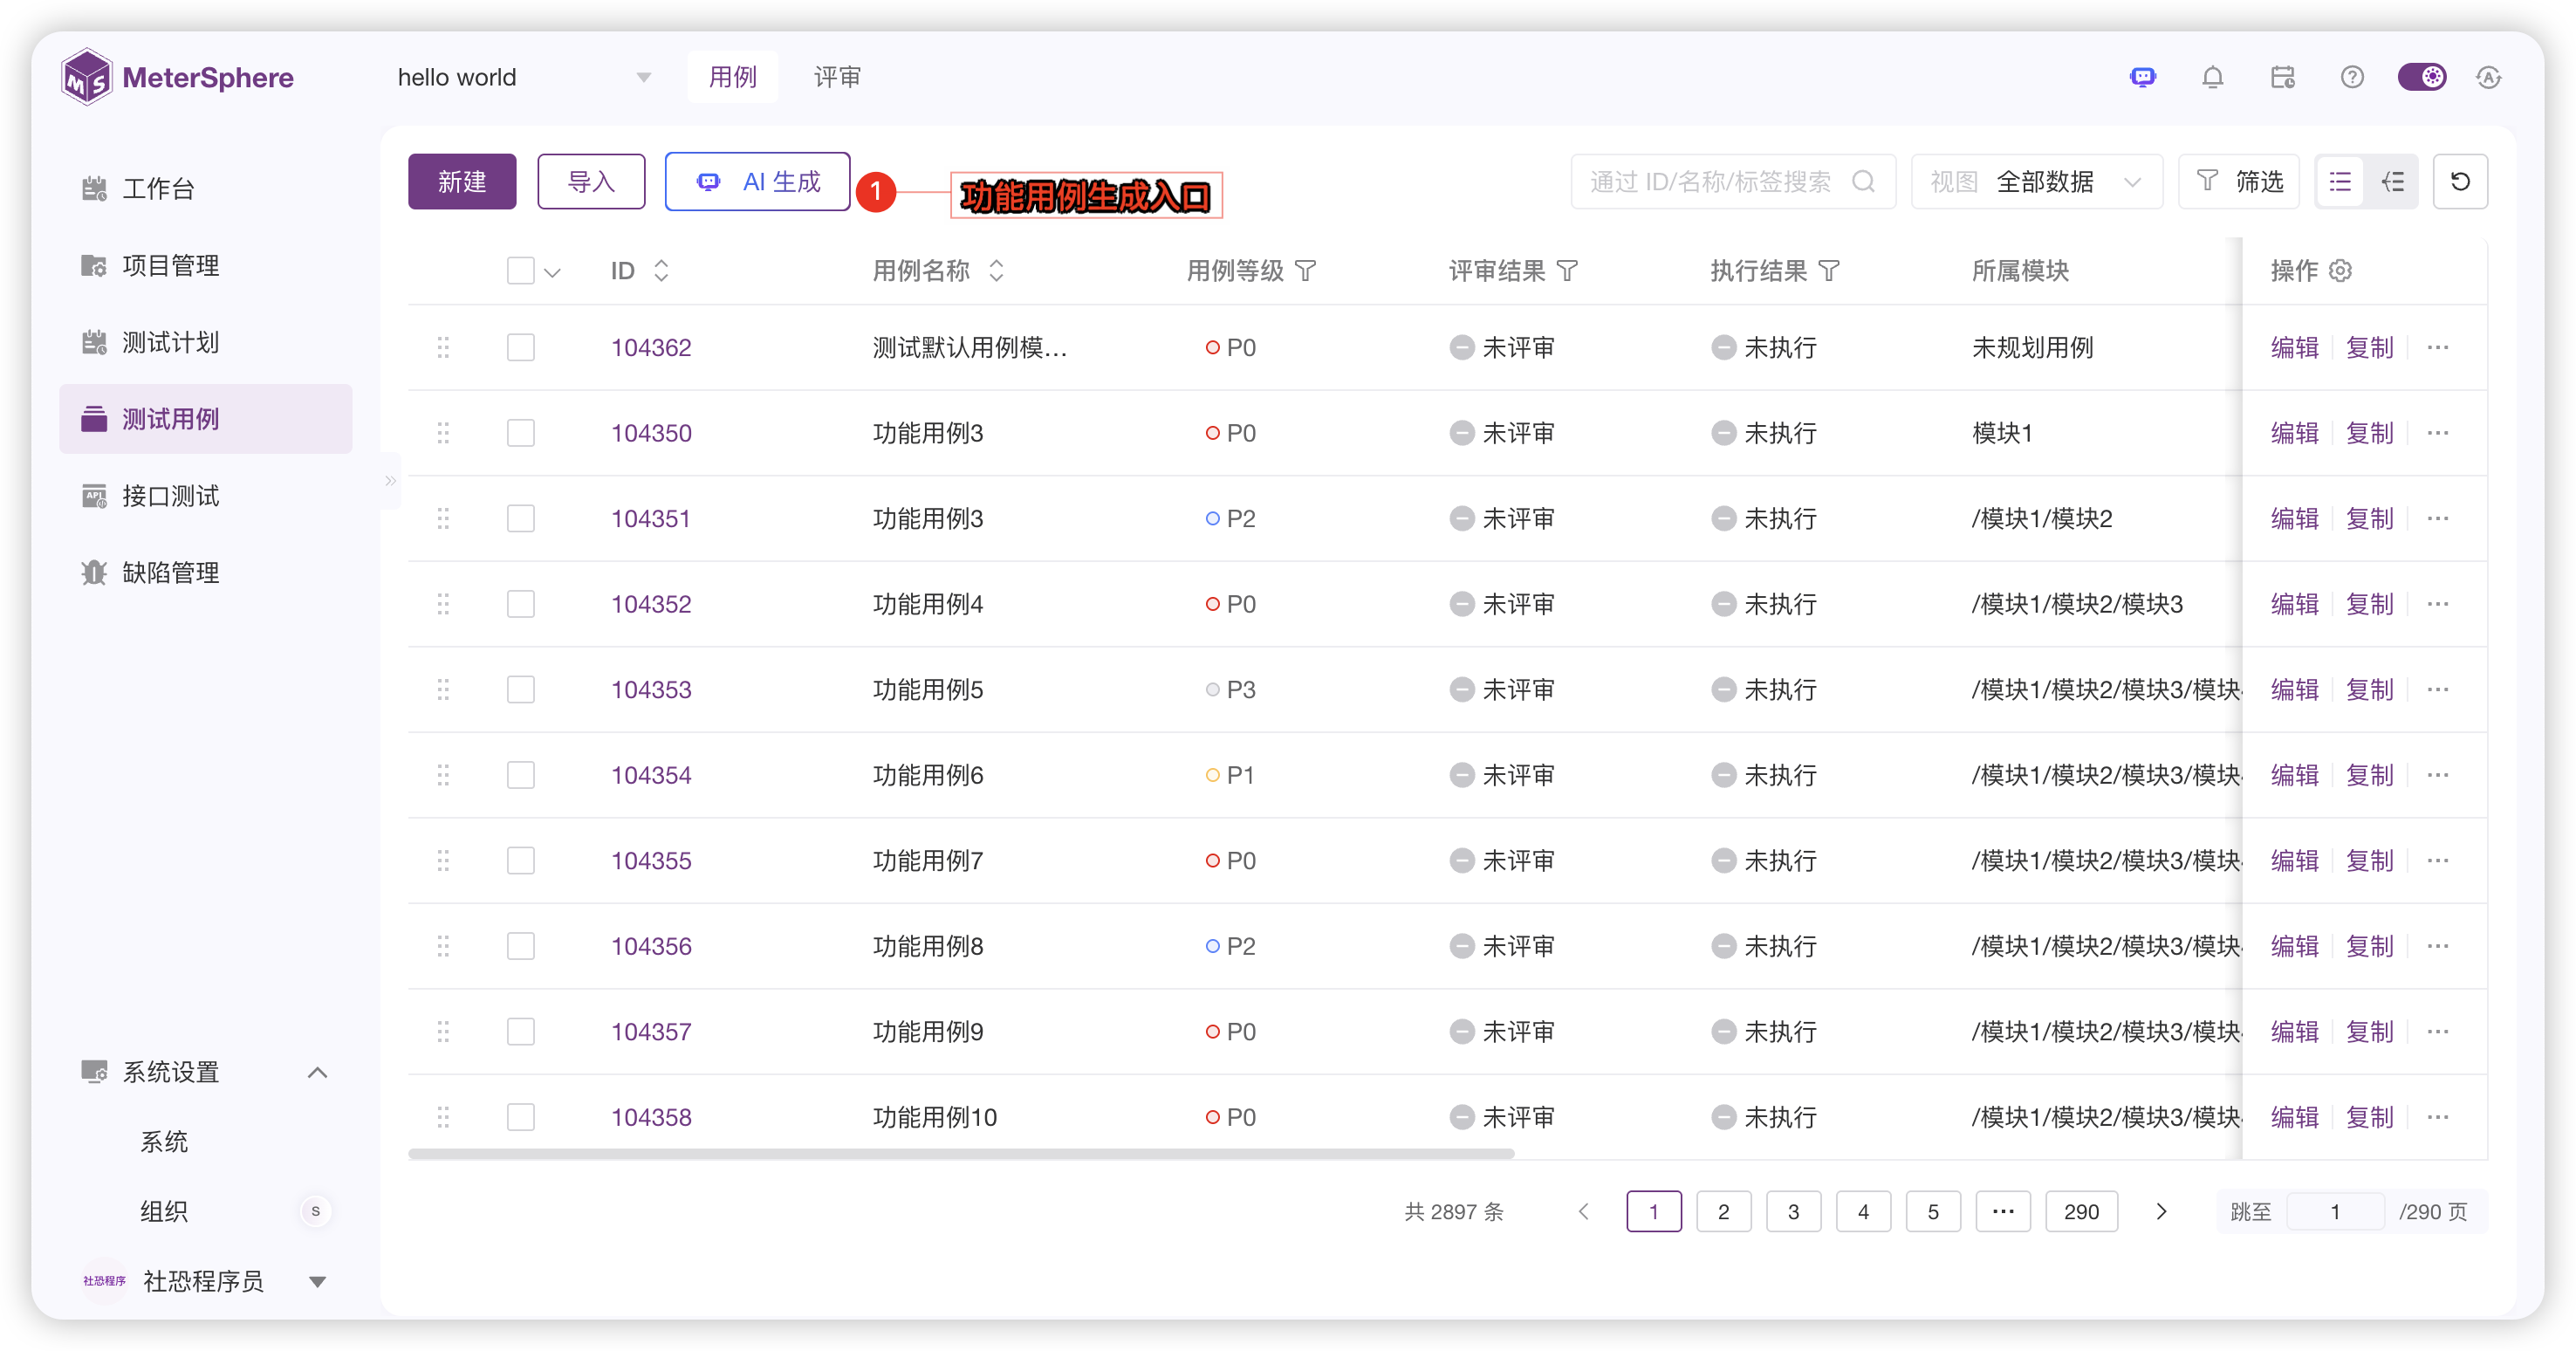The height and width of the screenshot is (1351, 2576).
Task: Sort by case name column arrows
Action: click(996, 271)
